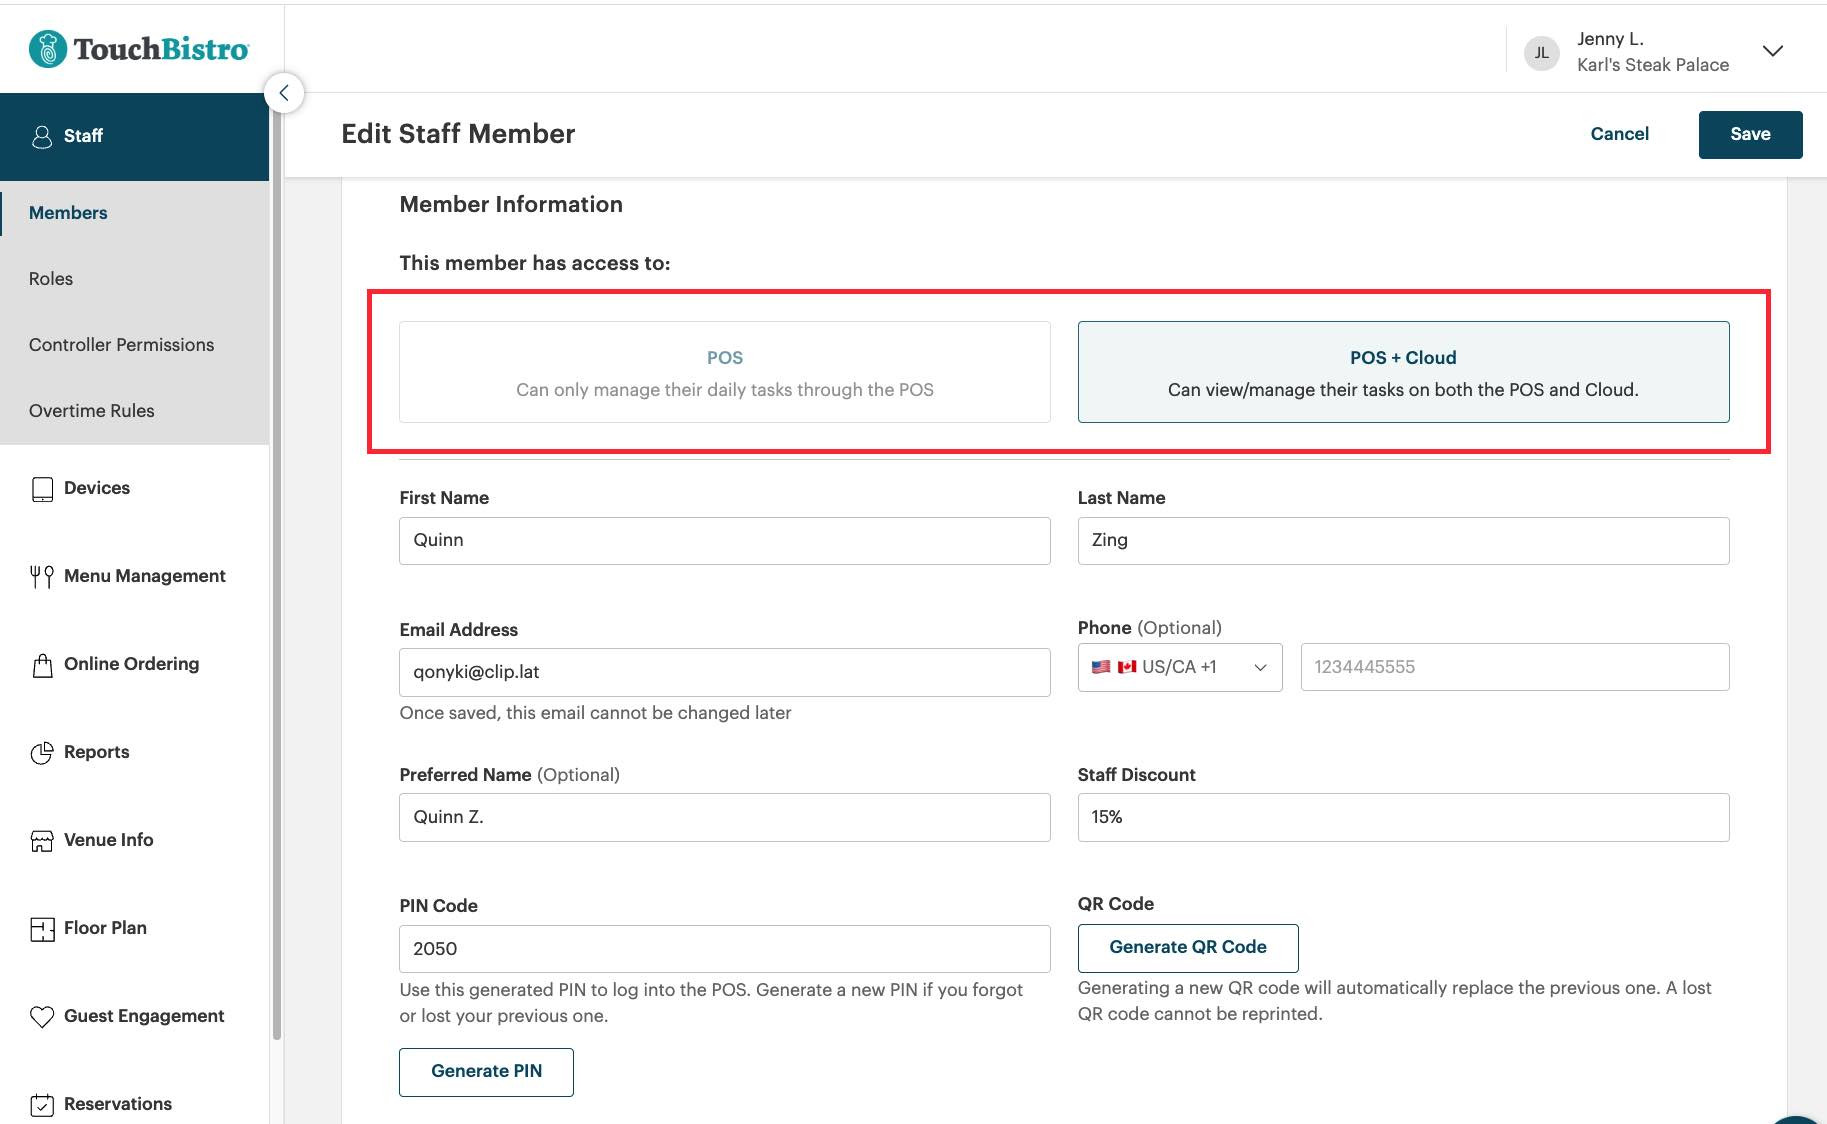The height and width of the screenshot is (1124, 1827).
Task: Click the Menu Management fork icon
Action: pos(42,577)
